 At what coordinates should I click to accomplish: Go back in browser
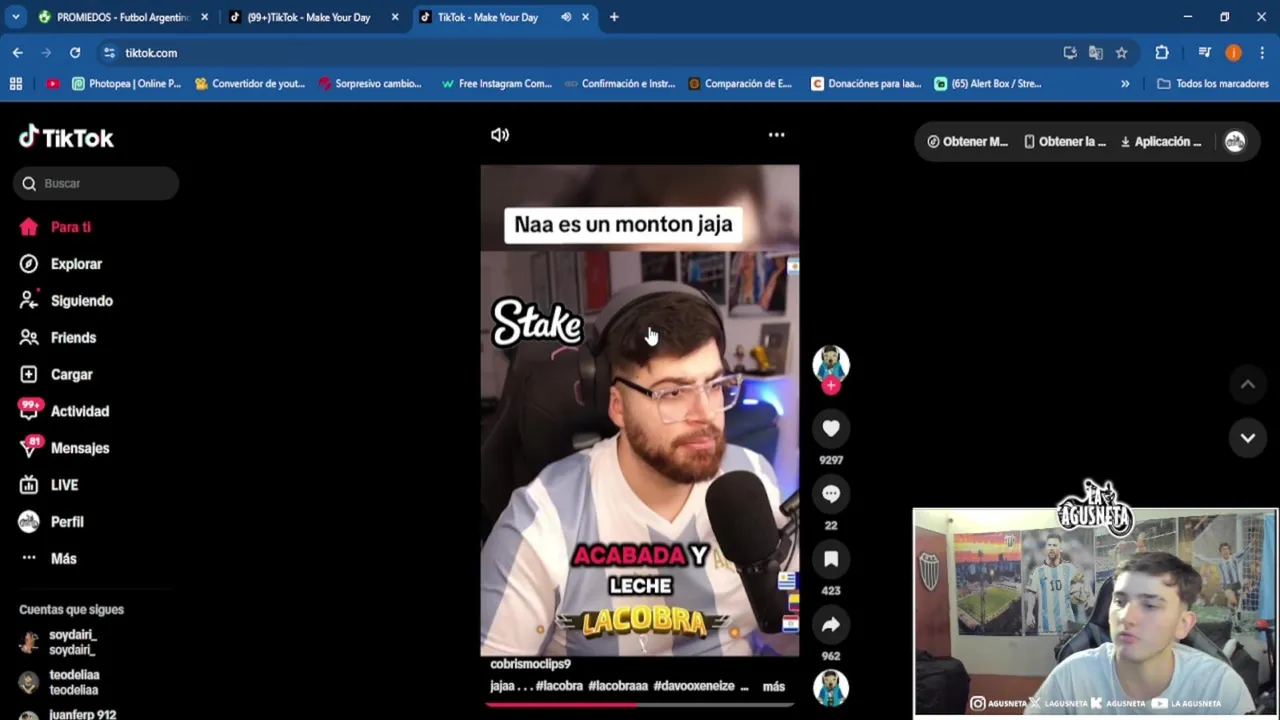point(18,53)
